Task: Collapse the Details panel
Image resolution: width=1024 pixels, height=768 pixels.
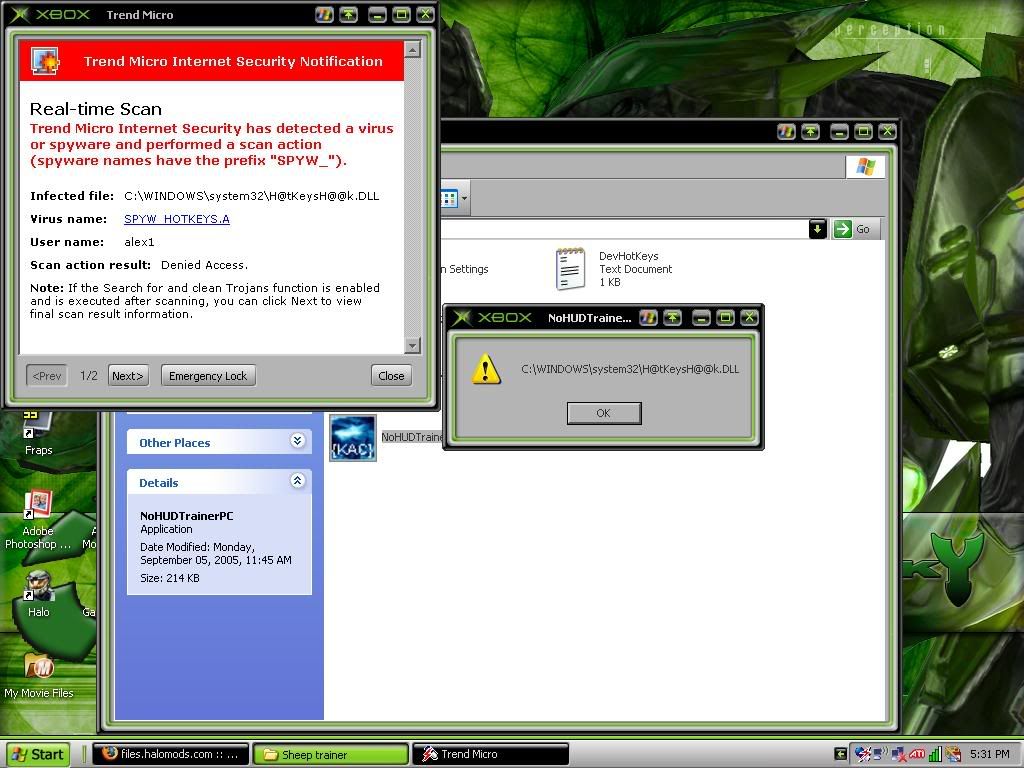Action: (x=297, y=481)
